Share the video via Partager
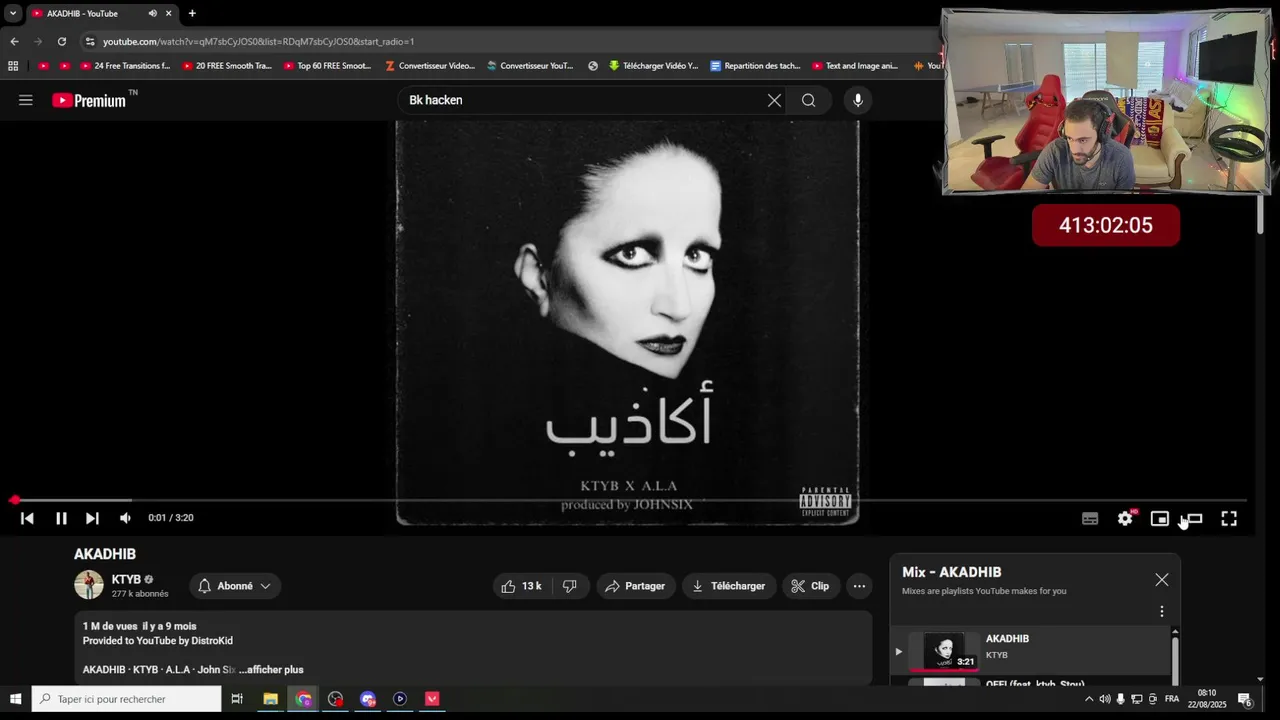Viewport: 1280px width, 720px height. pos(636,586)
